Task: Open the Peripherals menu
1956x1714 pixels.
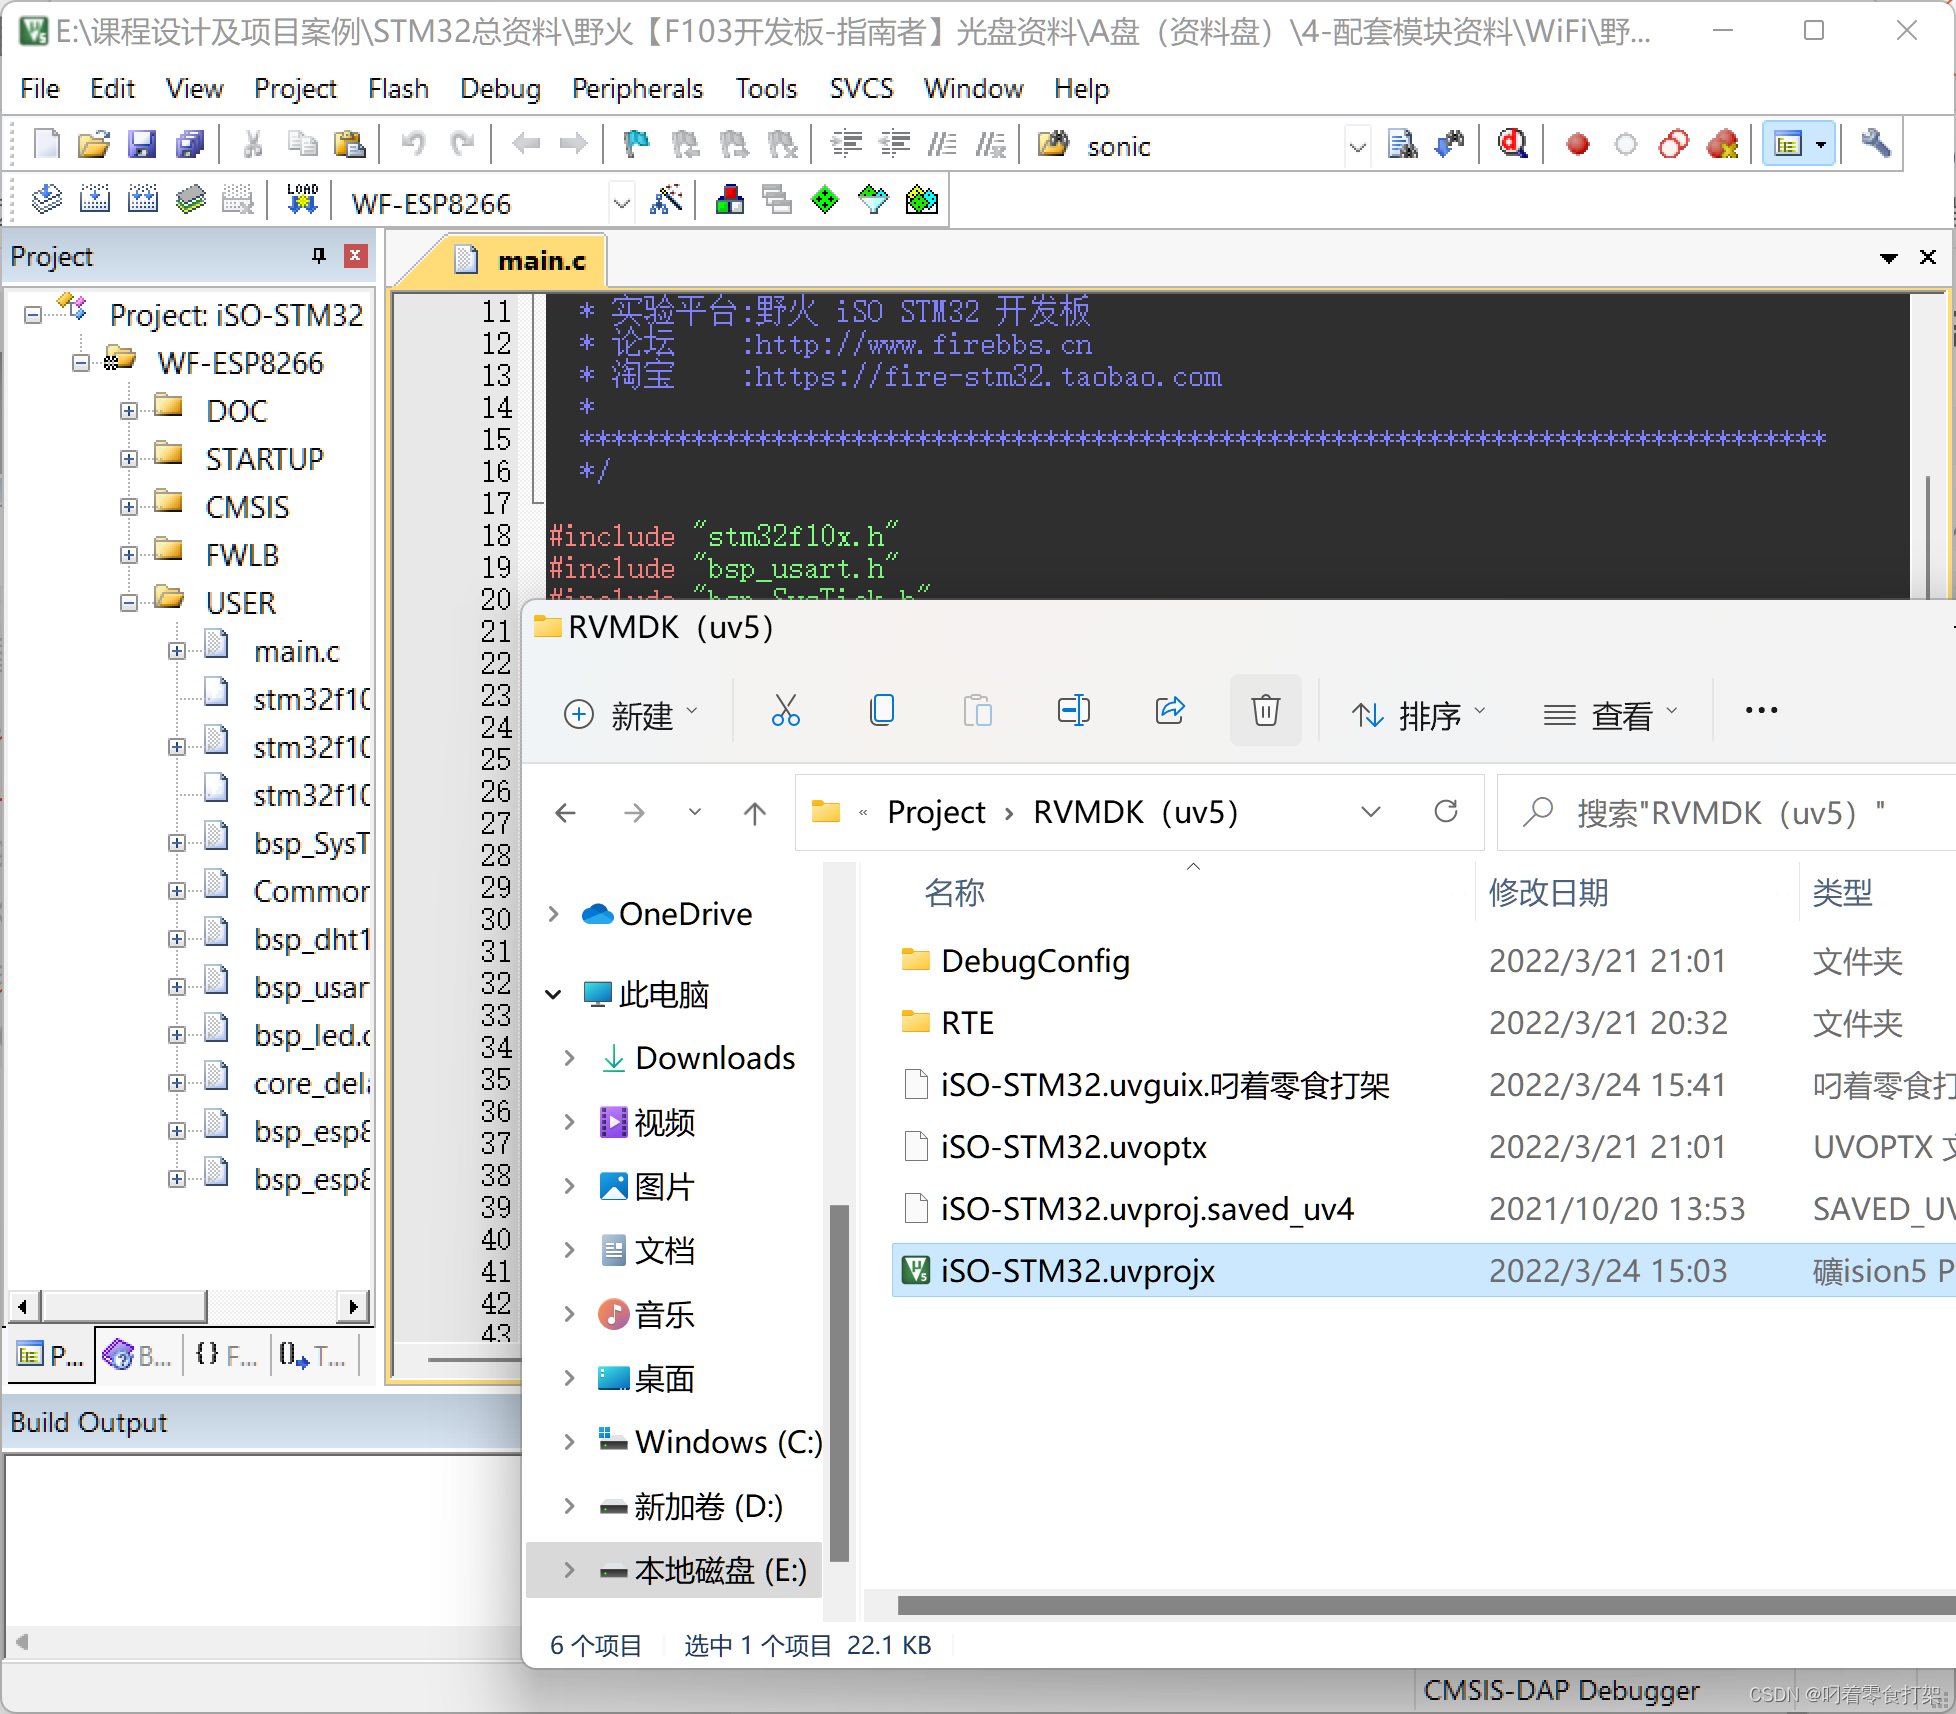Action: click(637, 89)
